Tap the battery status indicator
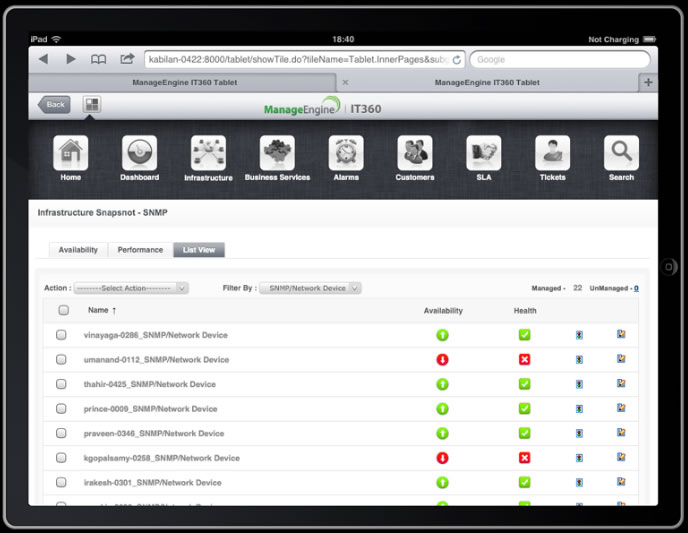The height and width of the screenshot is (533, 688). [649, 39]
